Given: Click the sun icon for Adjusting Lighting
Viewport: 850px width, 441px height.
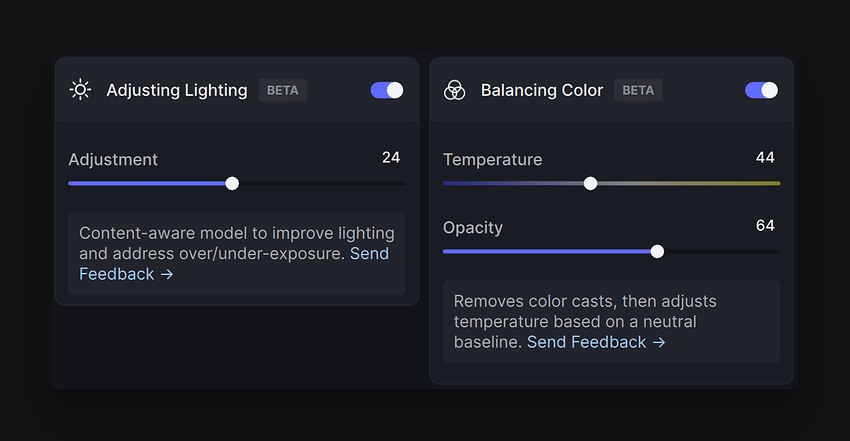Looking at the screenshot, I should click(80, 90).
